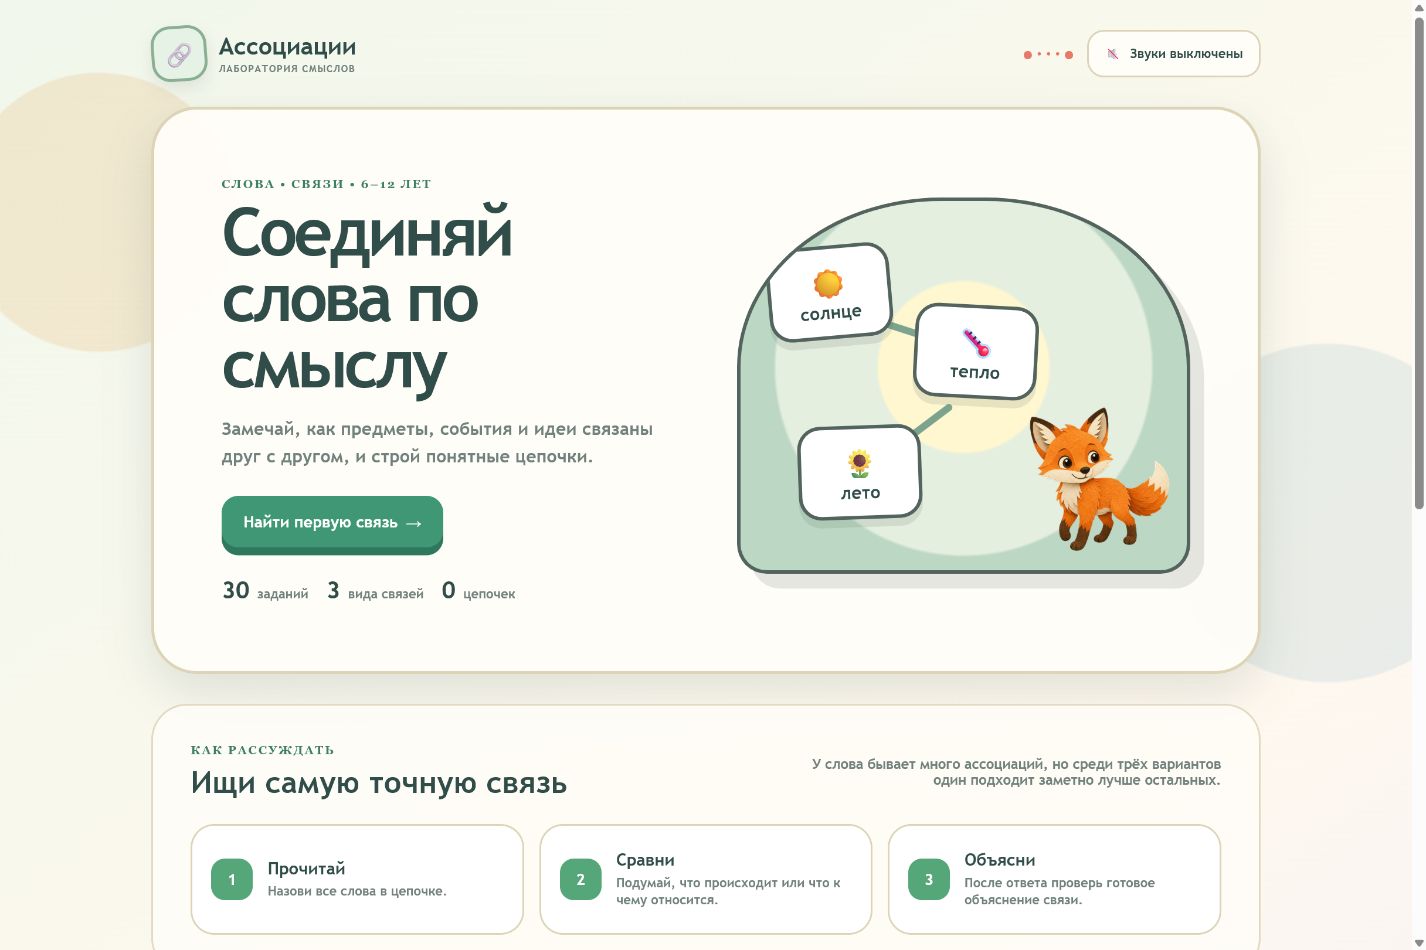This screenshot has height=950, width=1426.
Task: Click the «КАК РАССУЖДАТЬ» section label
Action: coord(262,750)
